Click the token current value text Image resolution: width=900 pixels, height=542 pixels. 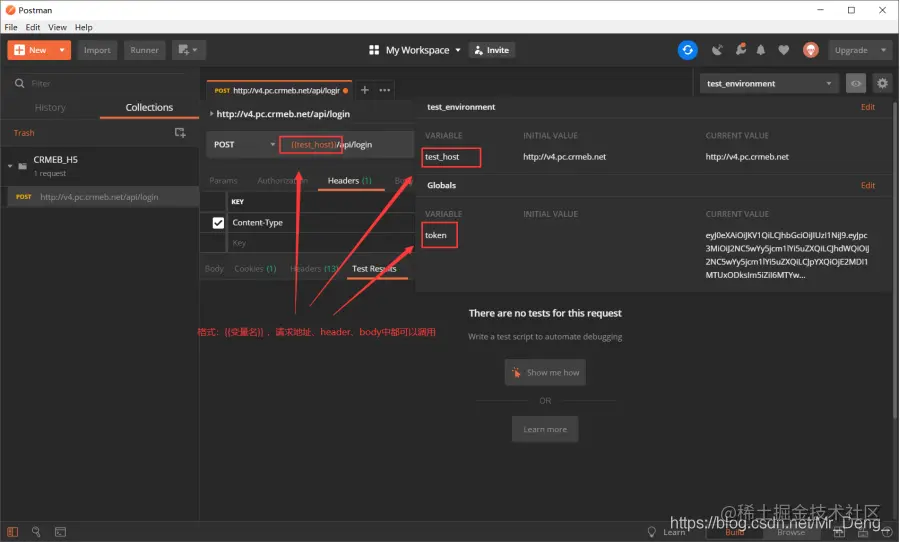pos(787,255)
